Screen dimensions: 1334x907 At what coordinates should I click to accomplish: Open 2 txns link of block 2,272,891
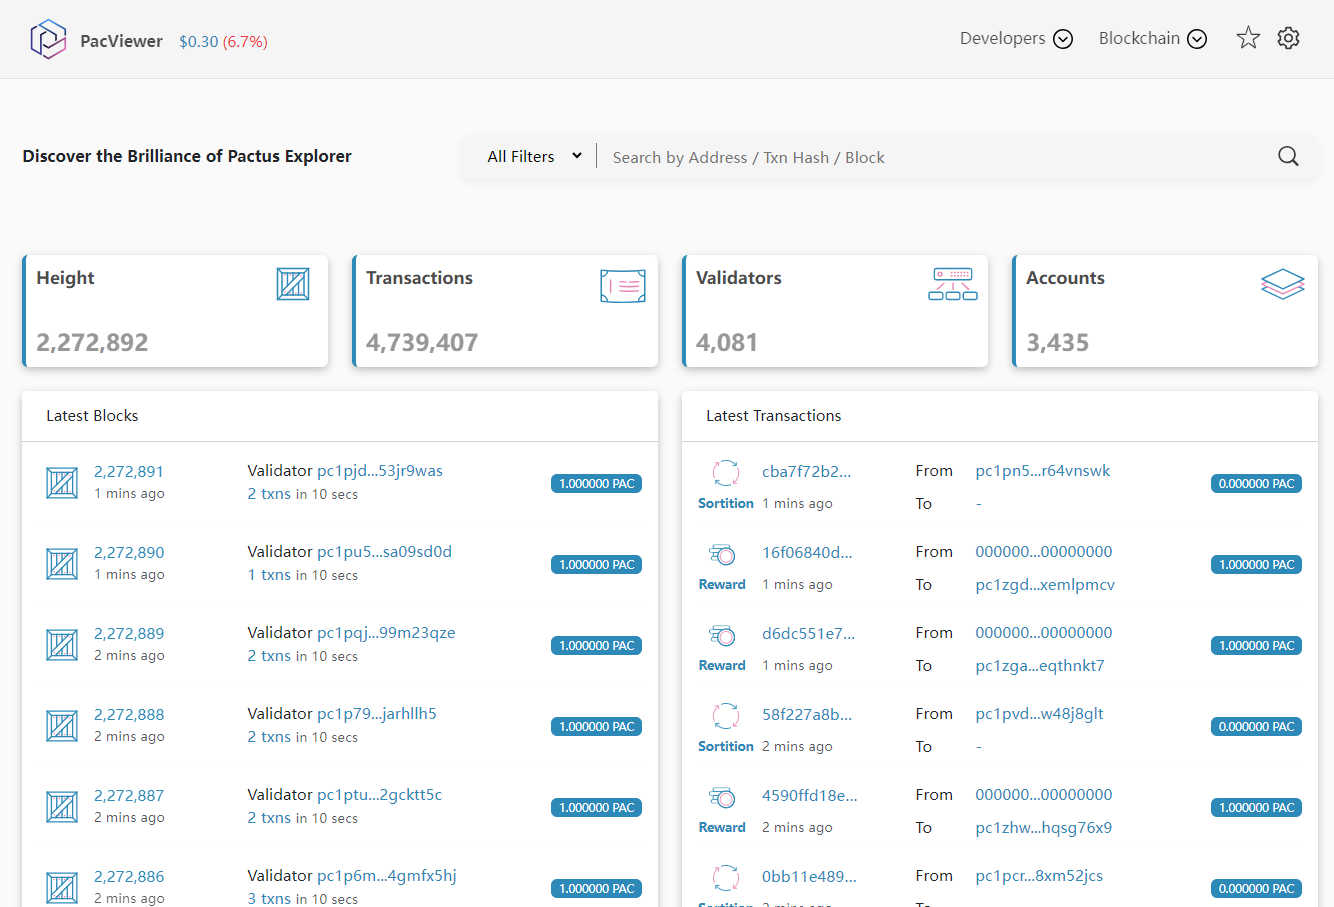(269, 493)
